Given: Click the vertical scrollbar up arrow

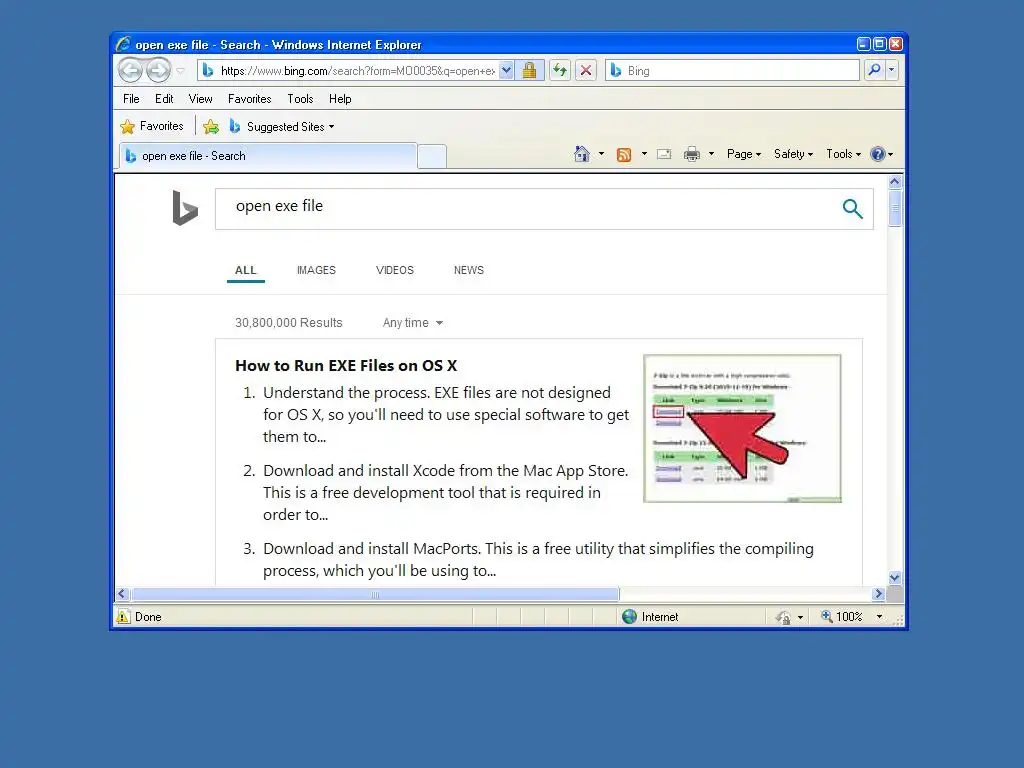Looking at the screenshot, I should pyautogui.click(x=895, y=182).
